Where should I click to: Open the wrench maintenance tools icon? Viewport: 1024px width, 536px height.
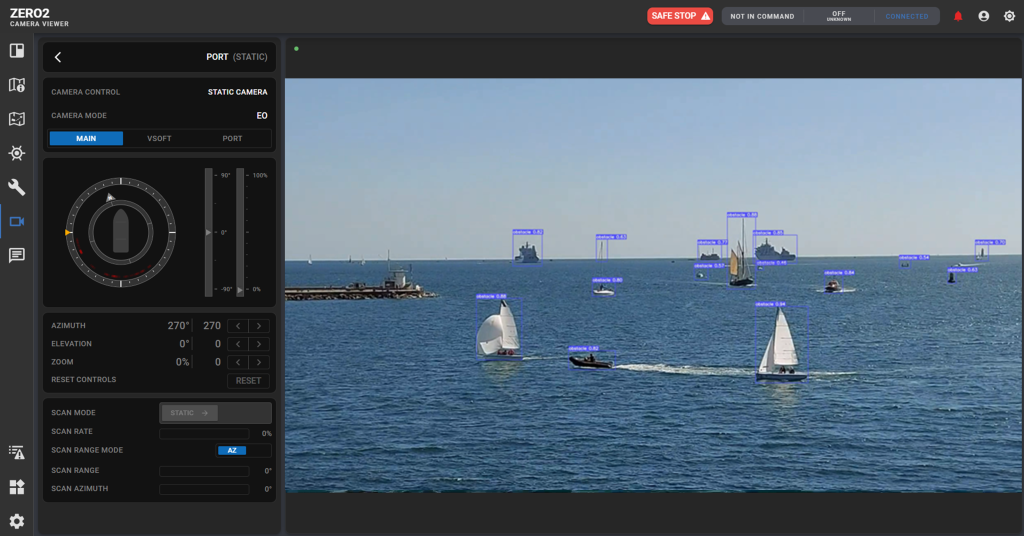tap(17, 187)
